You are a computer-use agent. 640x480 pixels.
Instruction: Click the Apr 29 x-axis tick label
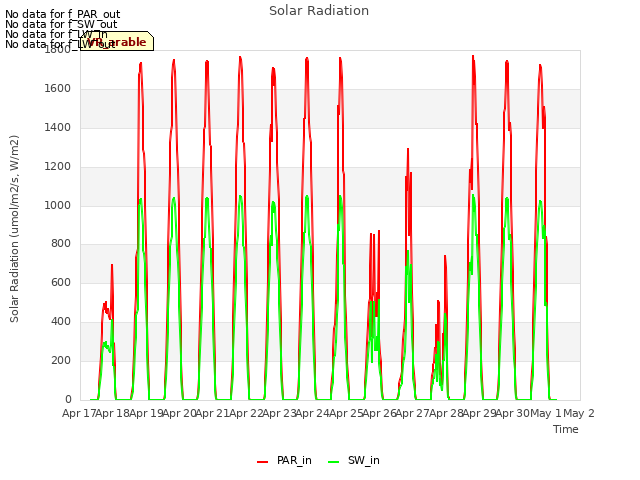tap(479, 413)
